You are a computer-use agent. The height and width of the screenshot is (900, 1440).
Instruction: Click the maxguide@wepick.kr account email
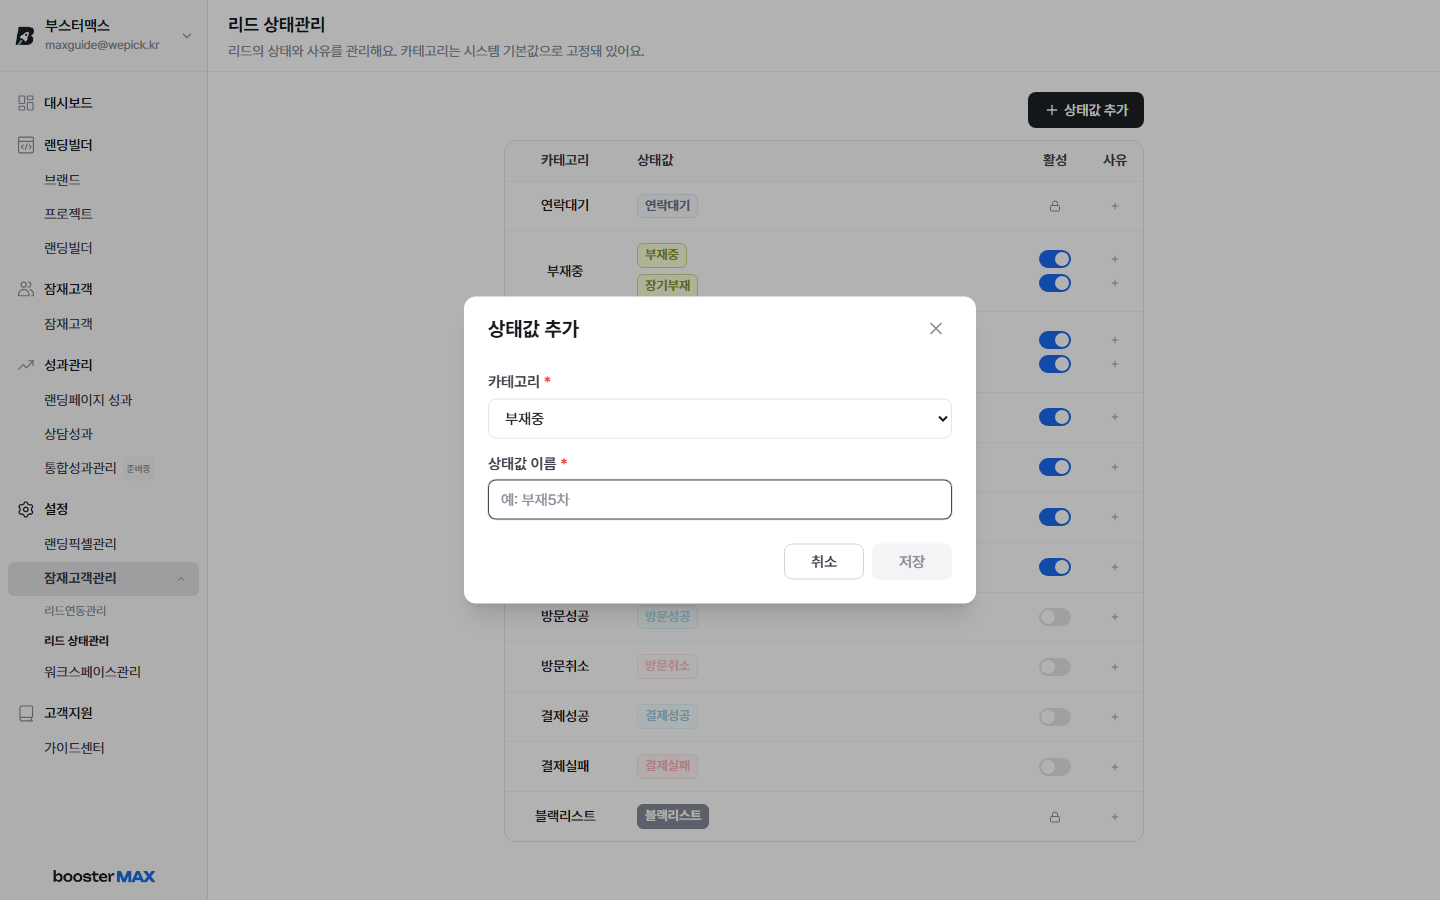(102, 45)
